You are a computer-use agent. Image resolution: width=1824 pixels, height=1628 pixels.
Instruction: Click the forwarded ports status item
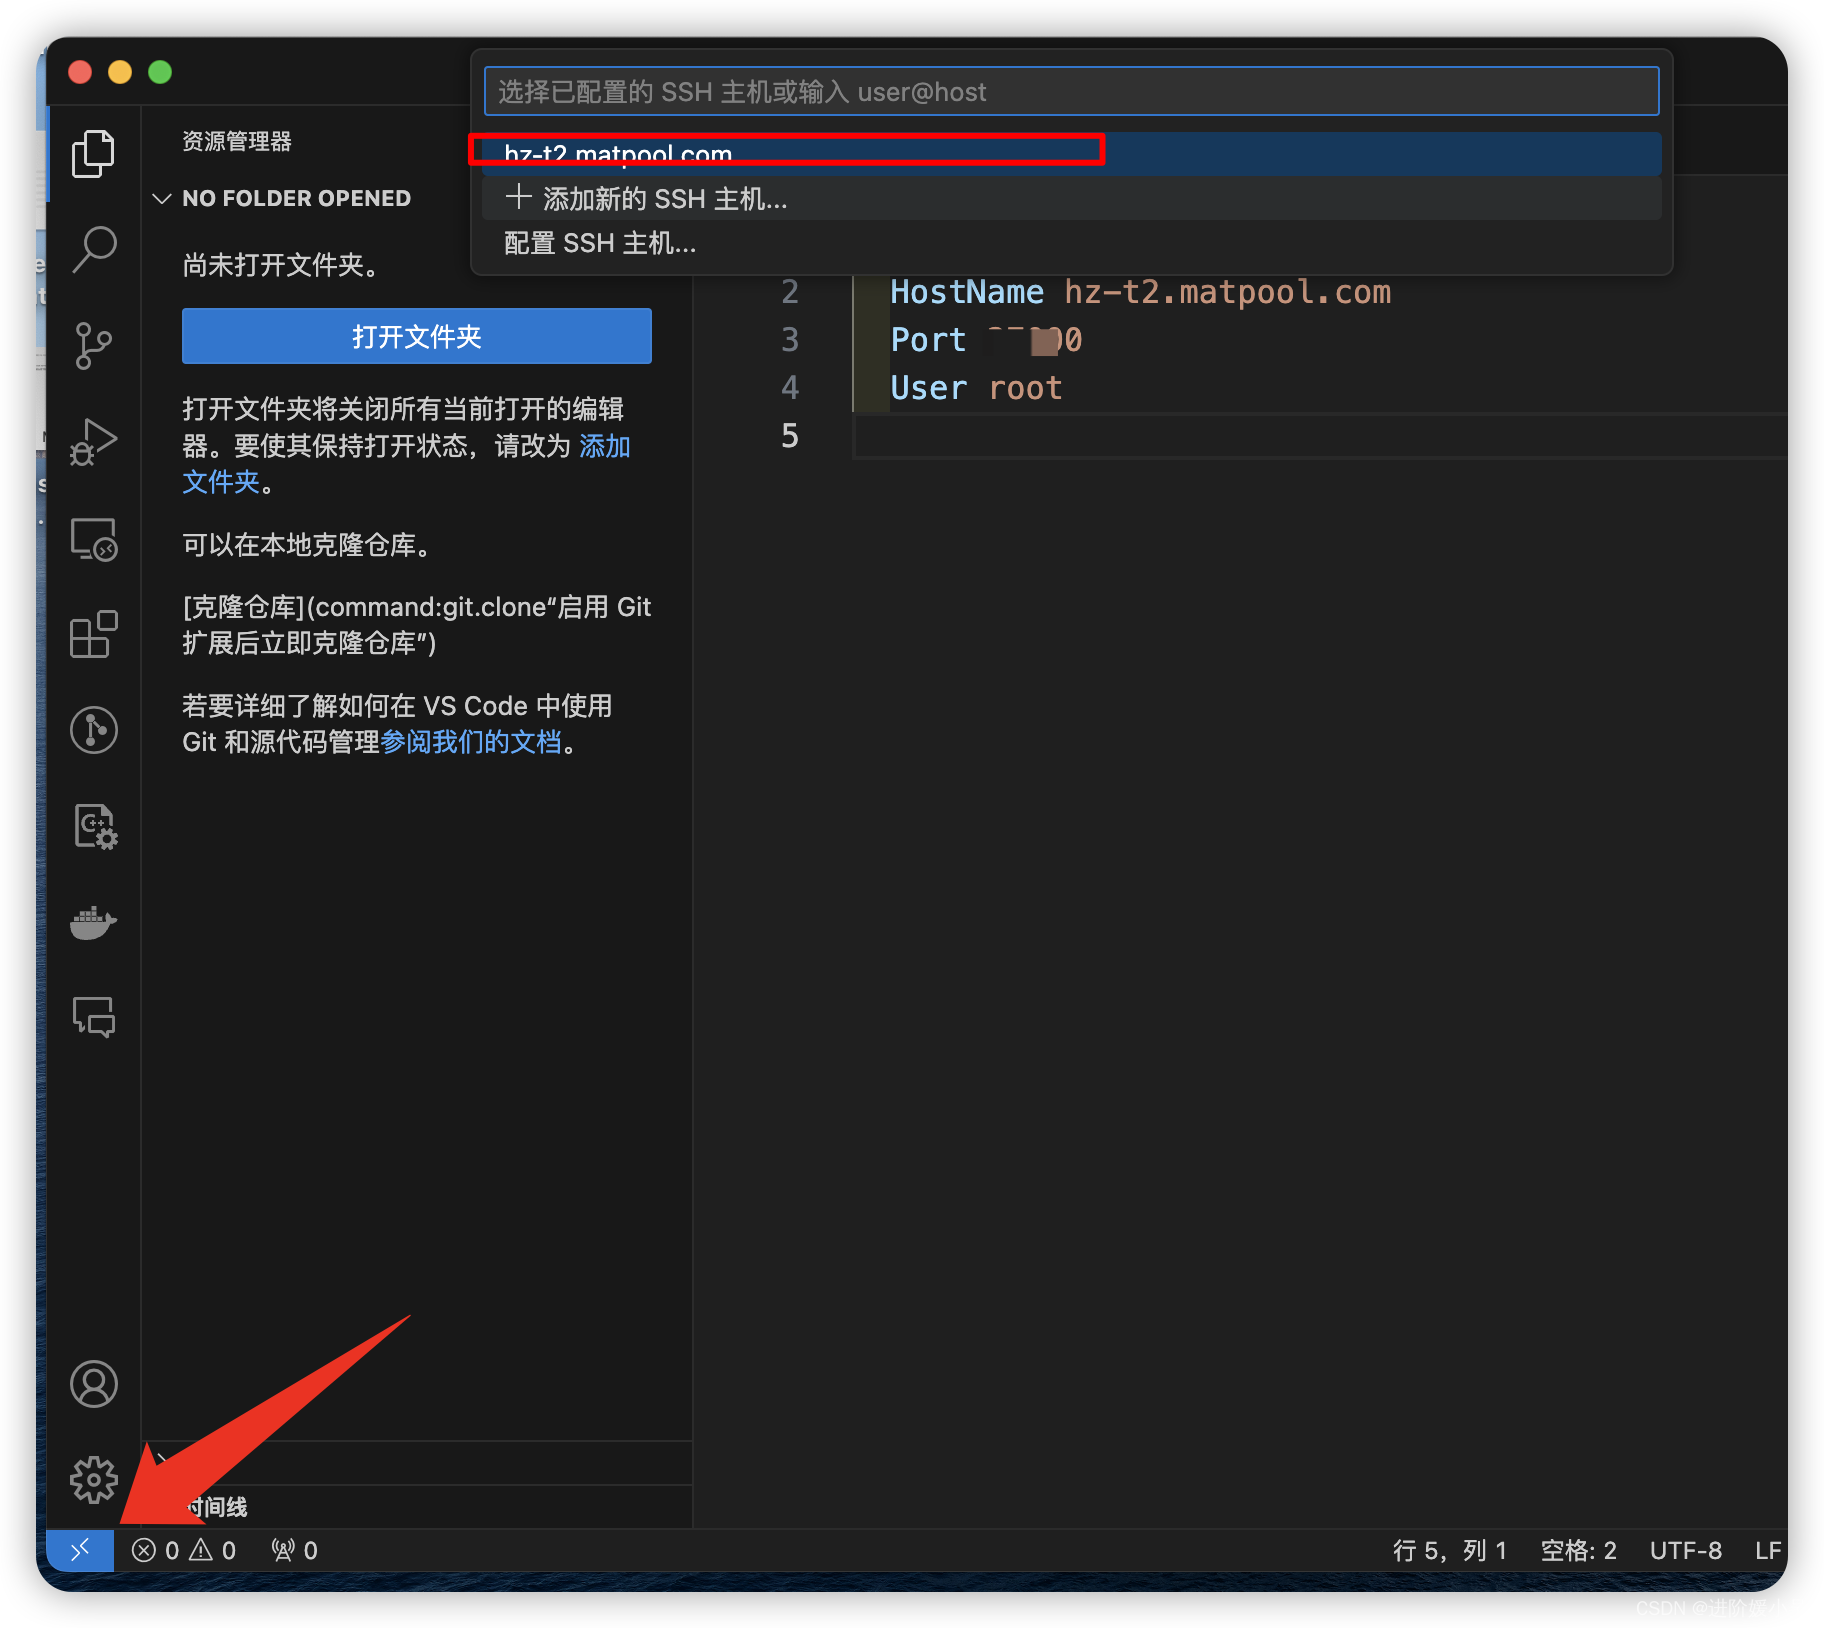point(294,1550)
